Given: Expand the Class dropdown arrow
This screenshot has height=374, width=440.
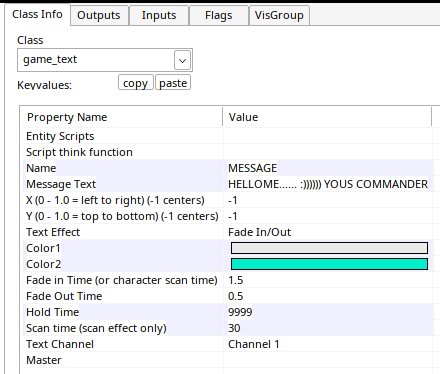Looking at the screenshot, I should coord(182,60).
